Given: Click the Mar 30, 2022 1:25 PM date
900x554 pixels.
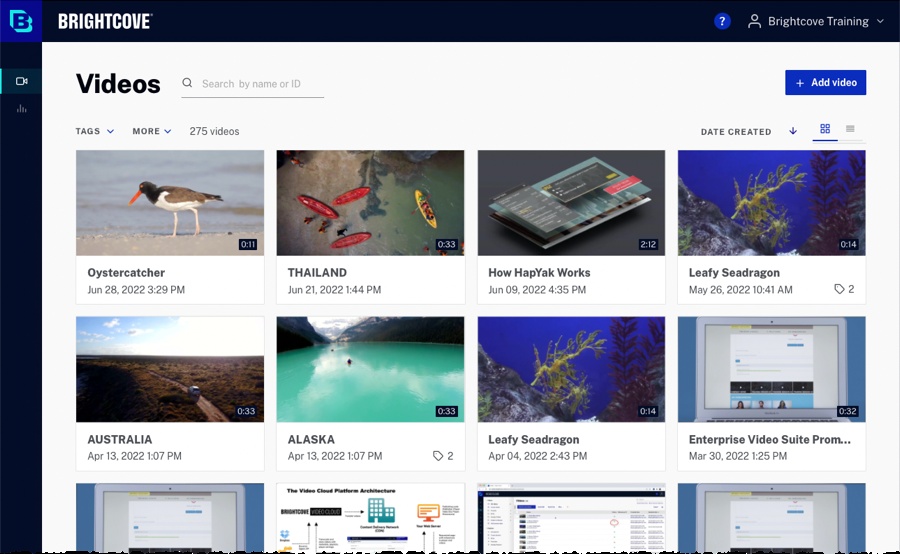Looking at the screenshot, I should pyautogui.click(x=738, y=456).
